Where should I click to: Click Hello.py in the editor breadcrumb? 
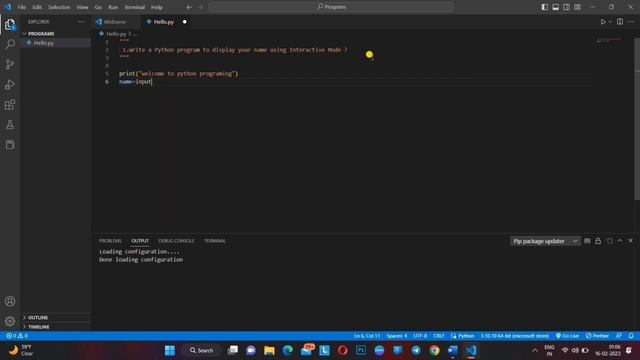pos(116,34)
